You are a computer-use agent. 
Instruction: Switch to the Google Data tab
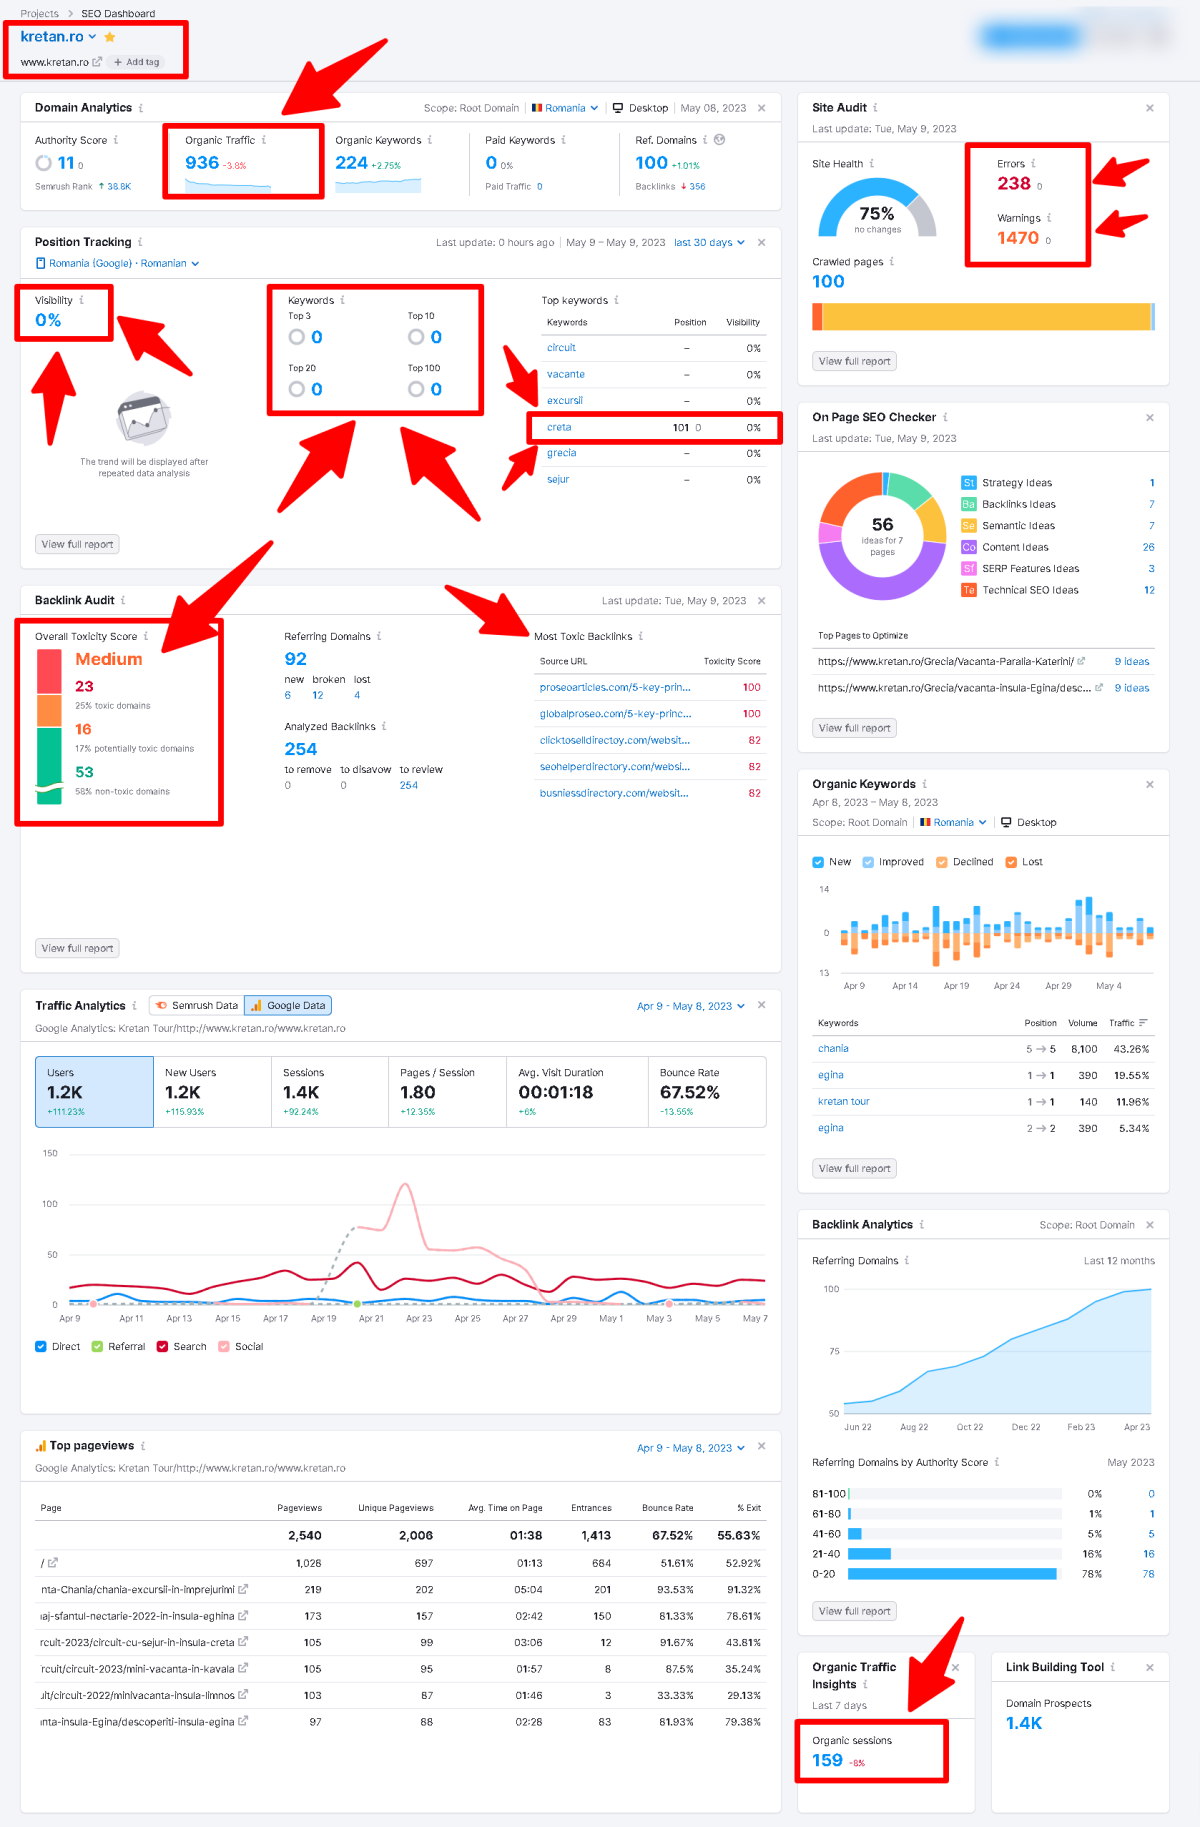tap(288, 1006)
